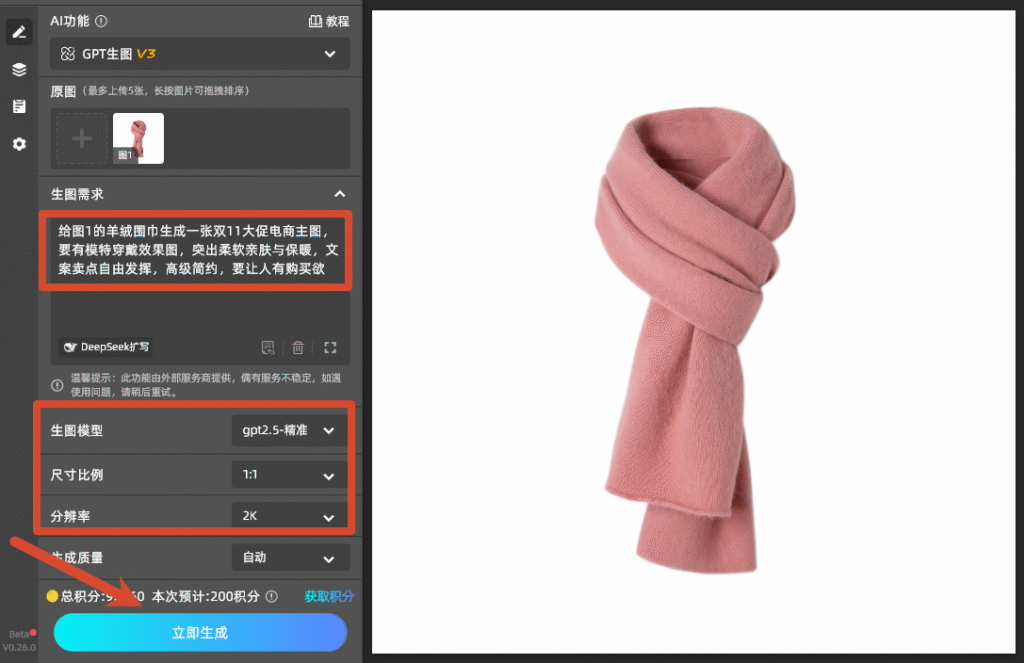Click the 立即生成 generate button
This screenshot has height=663, width=1024.
(x=200, y=632)
